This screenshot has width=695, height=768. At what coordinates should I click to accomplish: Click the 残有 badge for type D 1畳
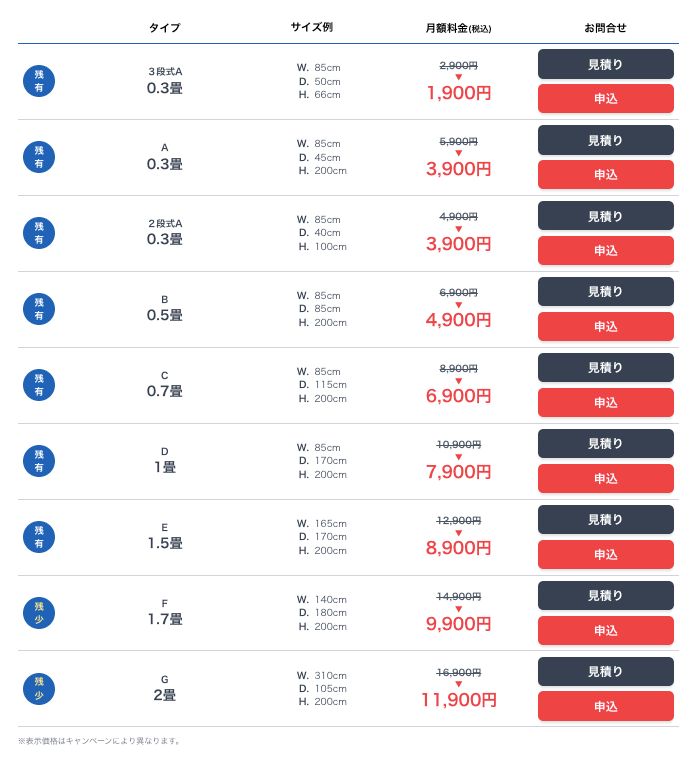(39, 461)
